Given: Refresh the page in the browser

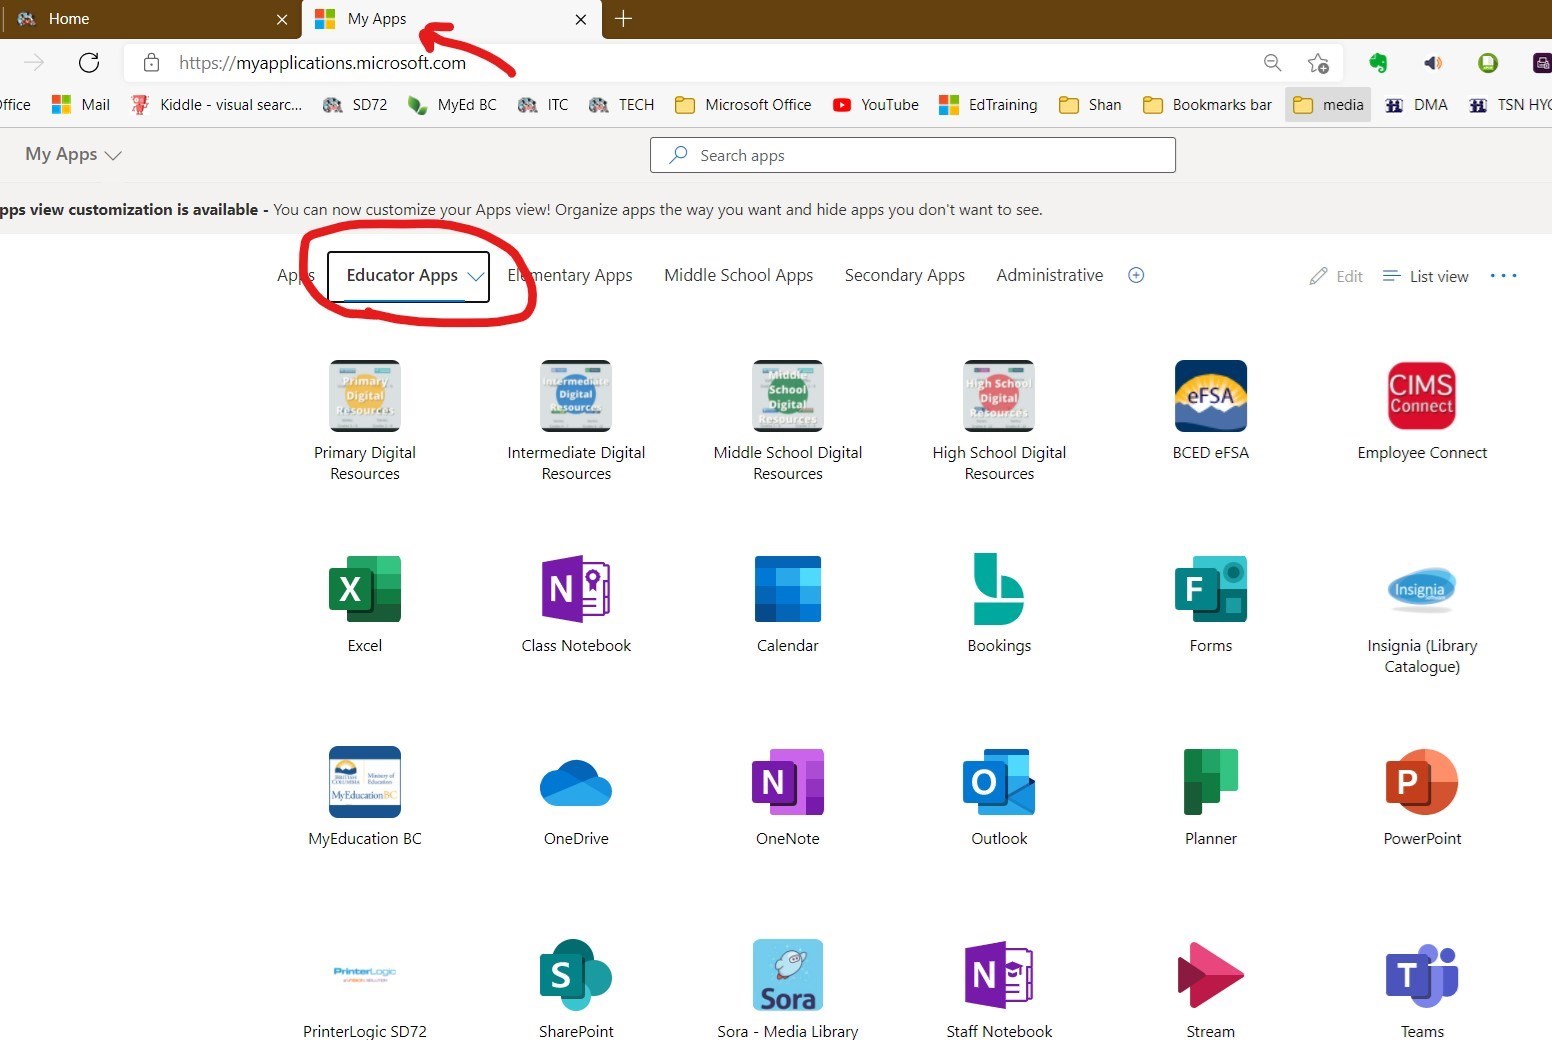Looking at the screenshot, I should pos(89,63).
